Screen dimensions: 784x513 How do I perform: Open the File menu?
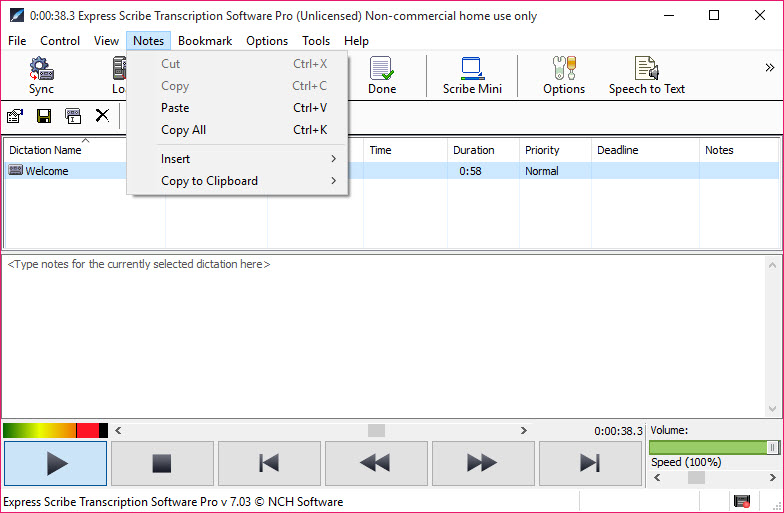[17, 40]
